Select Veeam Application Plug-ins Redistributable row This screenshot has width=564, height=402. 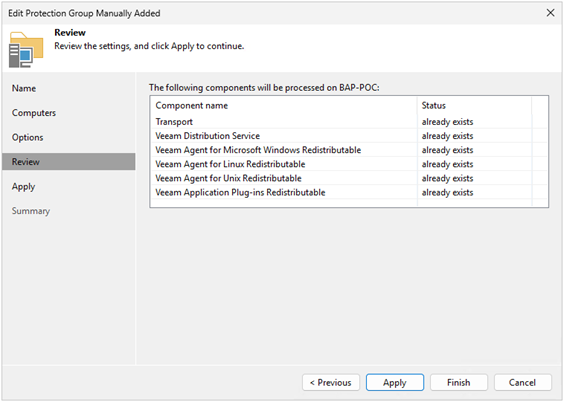[349, 192]
